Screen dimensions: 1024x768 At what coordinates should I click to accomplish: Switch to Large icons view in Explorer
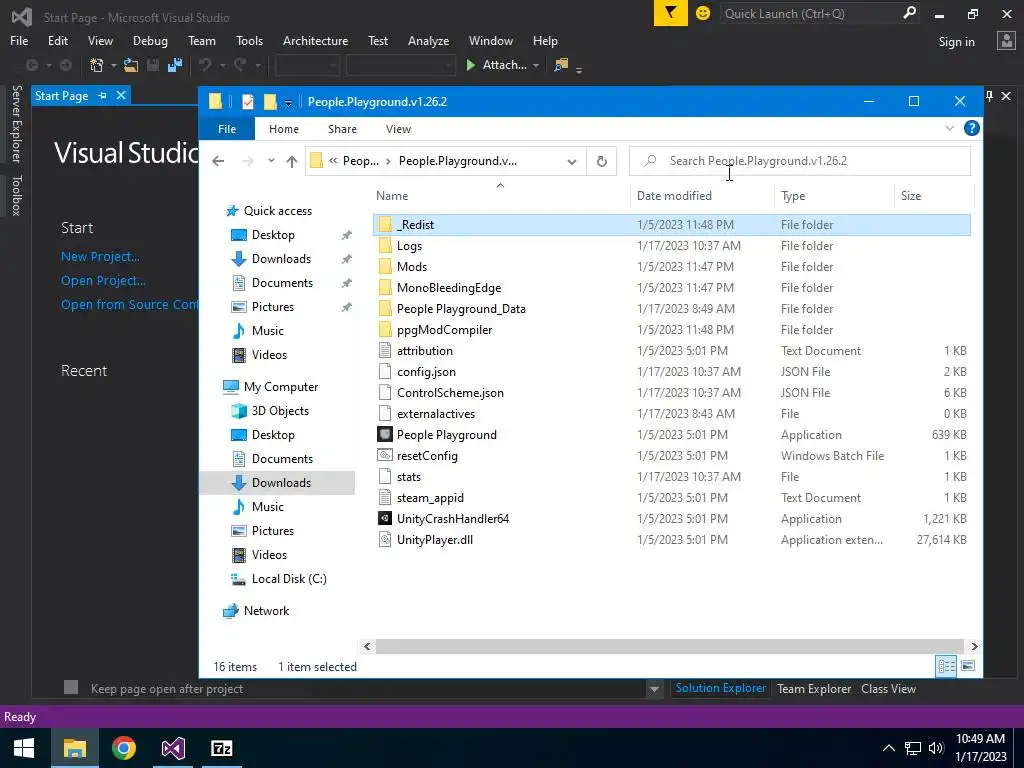tap(968, 665)
